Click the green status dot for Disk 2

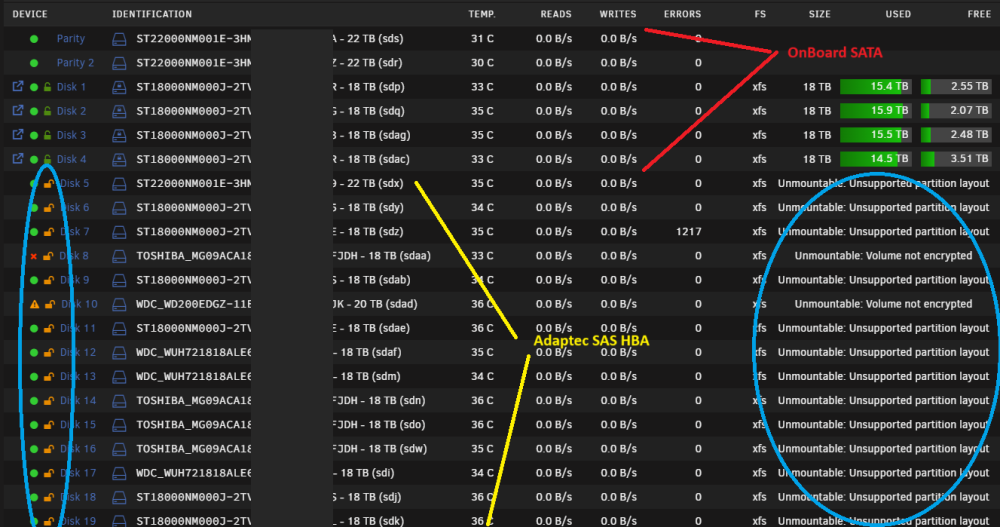pyautogui.click(x=34, y=111)
